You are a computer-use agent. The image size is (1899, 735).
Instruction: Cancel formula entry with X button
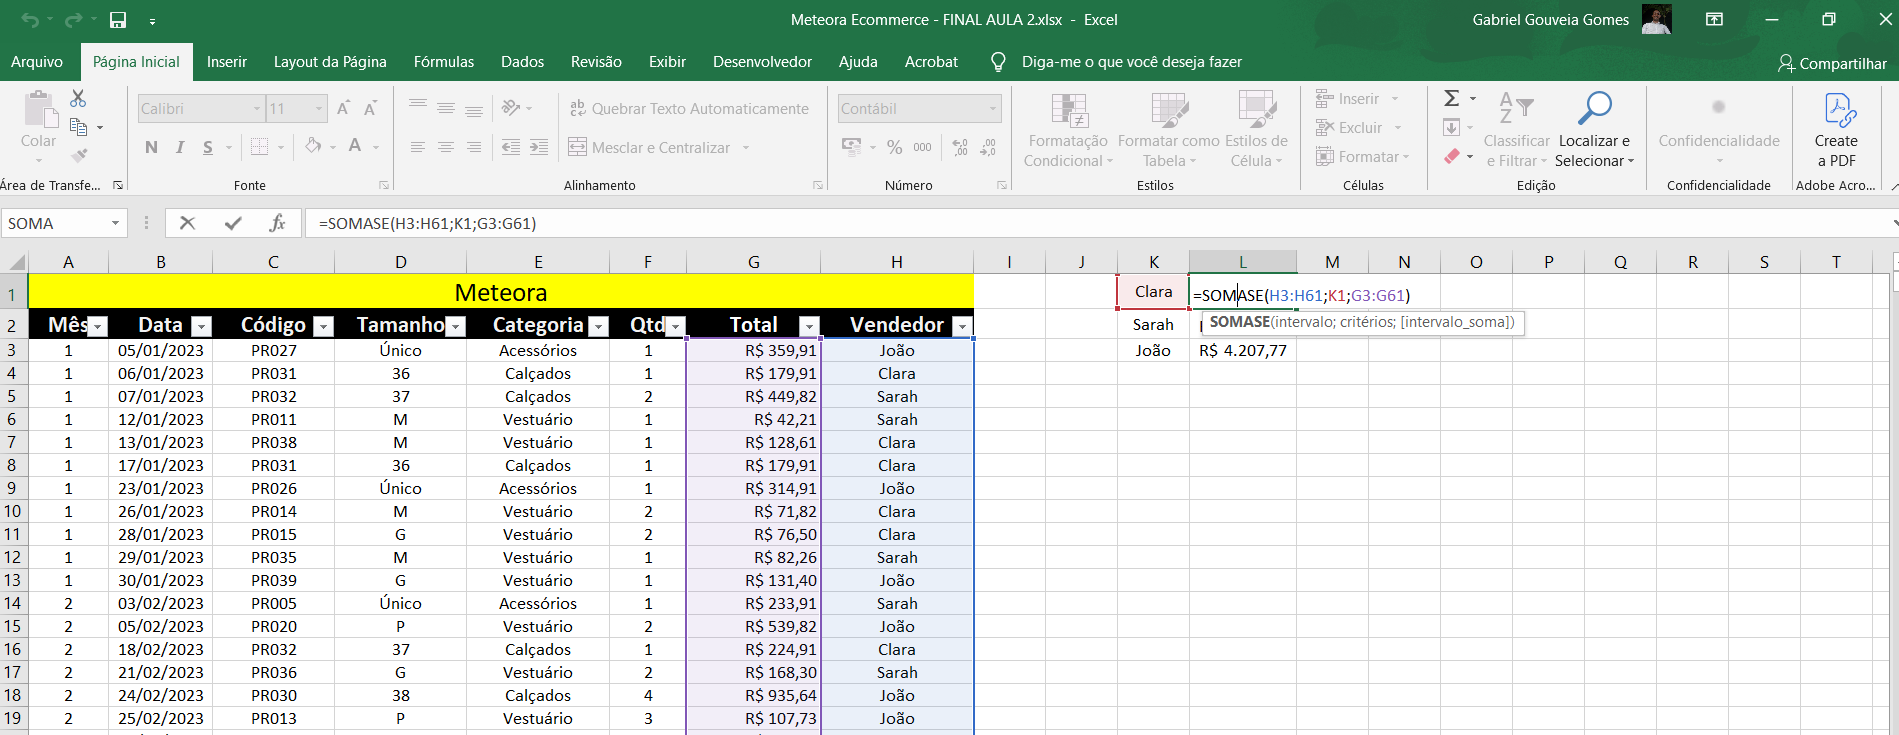(x=187, y=223)
